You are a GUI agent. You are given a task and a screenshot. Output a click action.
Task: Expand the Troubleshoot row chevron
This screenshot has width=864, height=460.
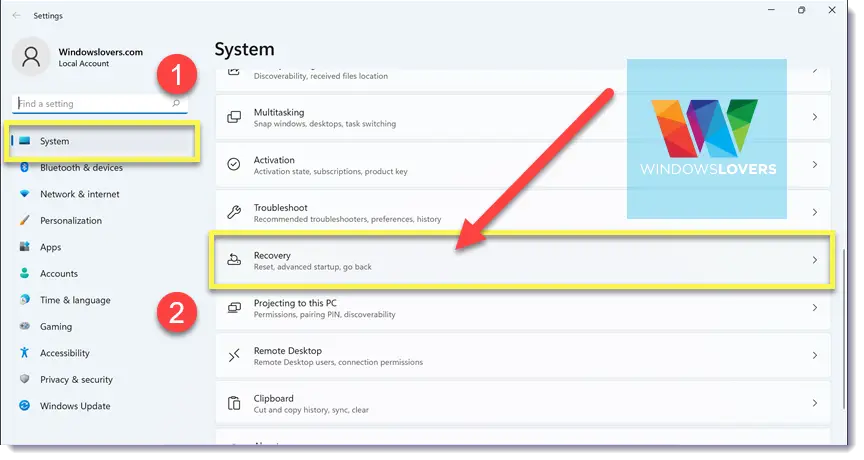coord(814,212)
